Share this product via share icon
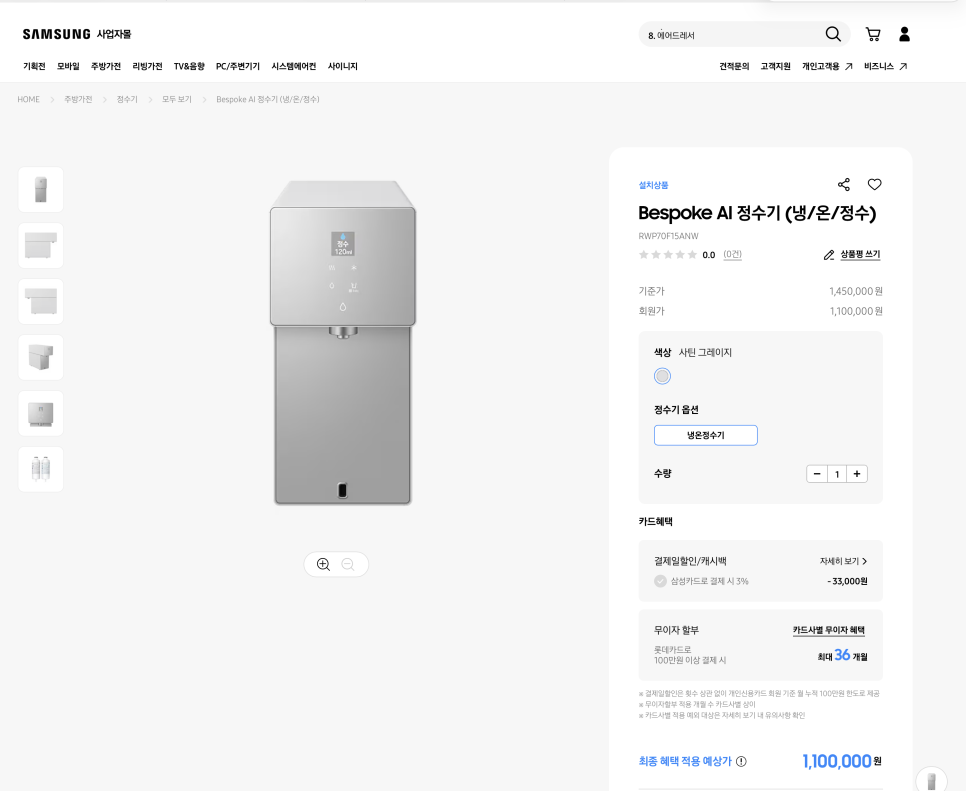This screenshot has width=966, height=791. [x=843, y=184]
